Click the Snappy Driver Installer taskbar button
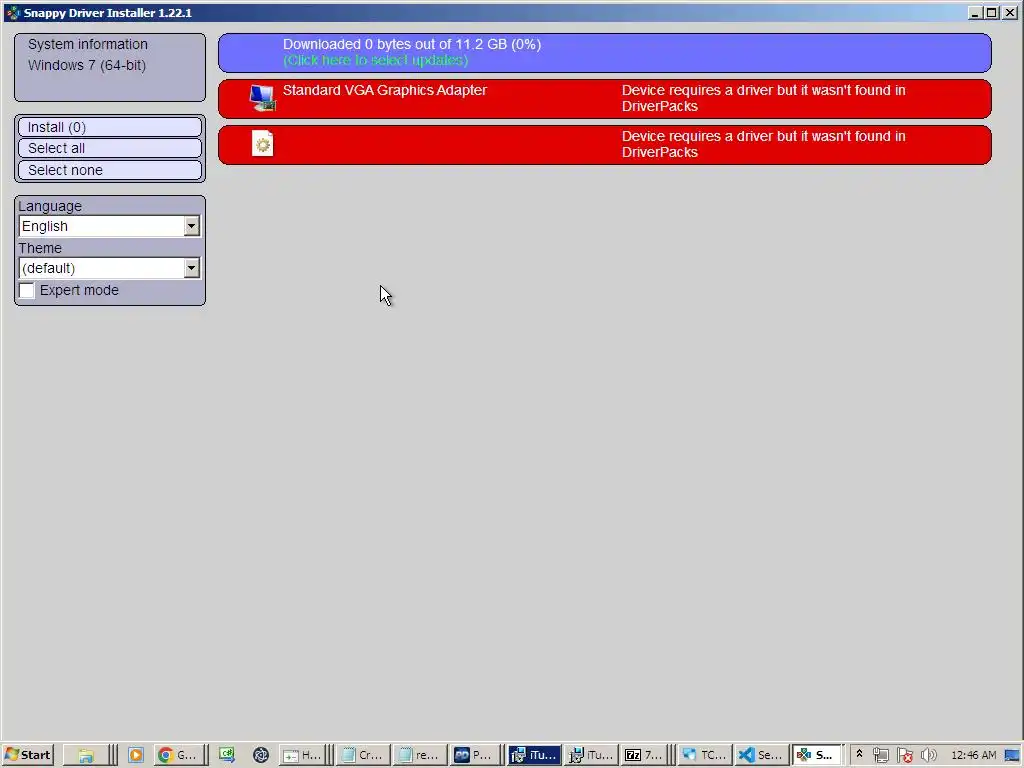Viewport: 1024px width, 768px height. 817,755
